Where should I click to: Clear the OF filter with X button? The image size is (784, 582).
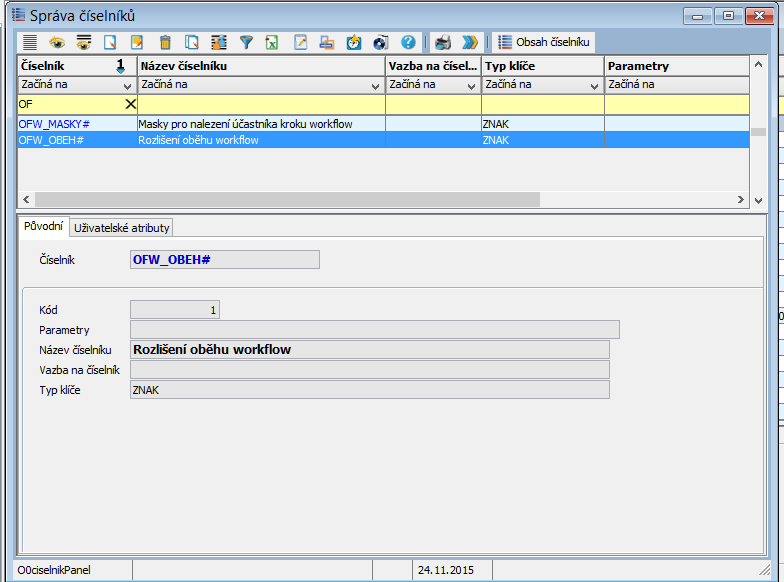(129, 104)
